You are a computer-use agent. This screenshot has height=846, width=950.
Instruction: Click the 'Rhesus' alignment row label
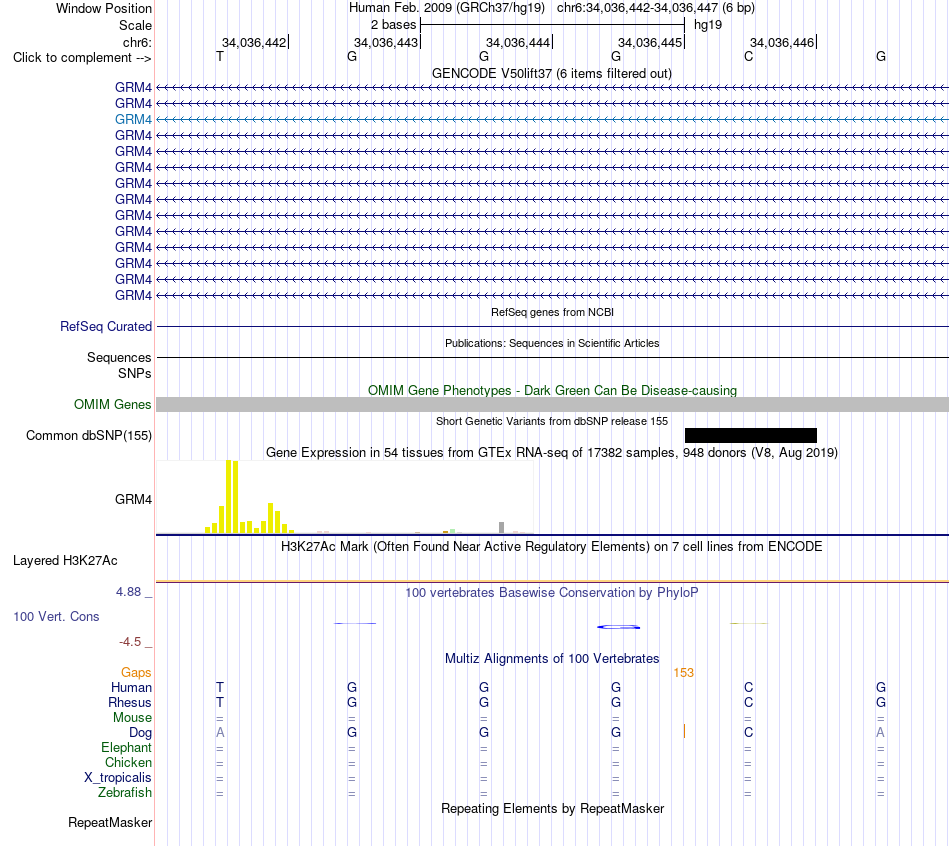coord(130,702)
